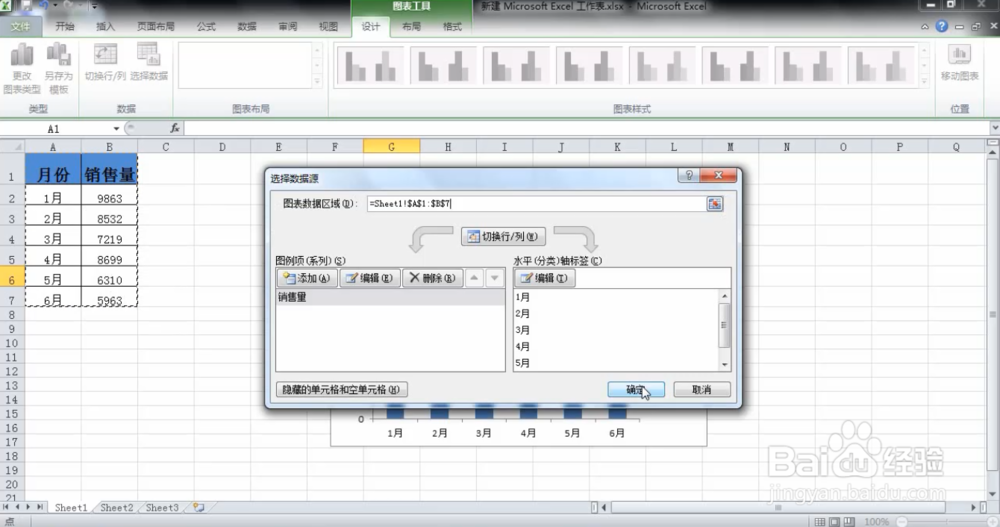Image resolution: width=1000 pixels, height=527 pixels.
Task: Open the Data (数据) ribbon tab
Action: pyautogui.click(x=247, y=27)
